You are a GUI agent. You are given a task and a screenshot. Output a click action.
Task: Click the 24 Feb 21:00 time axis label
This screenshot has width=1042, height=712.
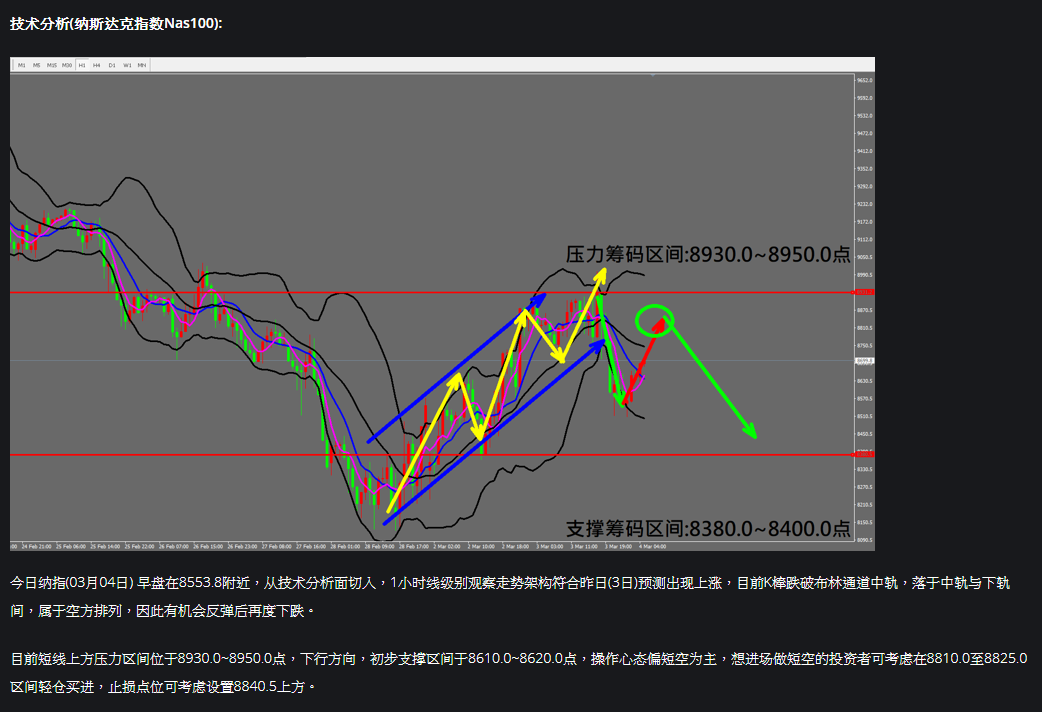click(37, 546)
